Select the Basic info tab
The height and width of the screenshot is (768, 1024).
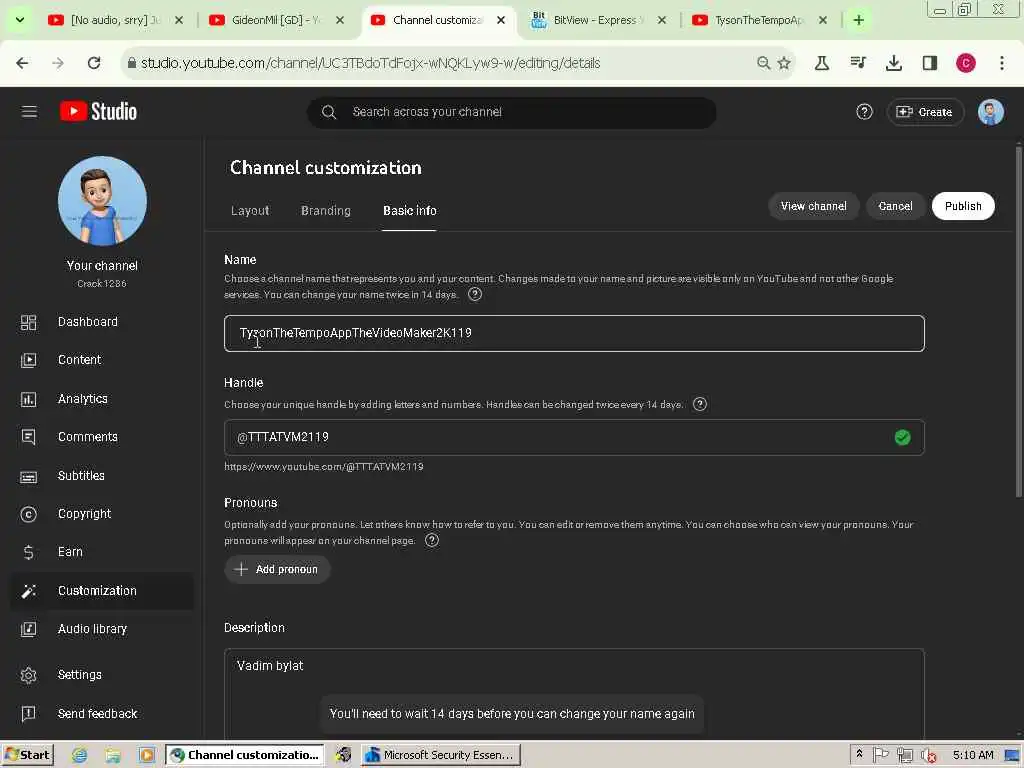coord(409,211)
